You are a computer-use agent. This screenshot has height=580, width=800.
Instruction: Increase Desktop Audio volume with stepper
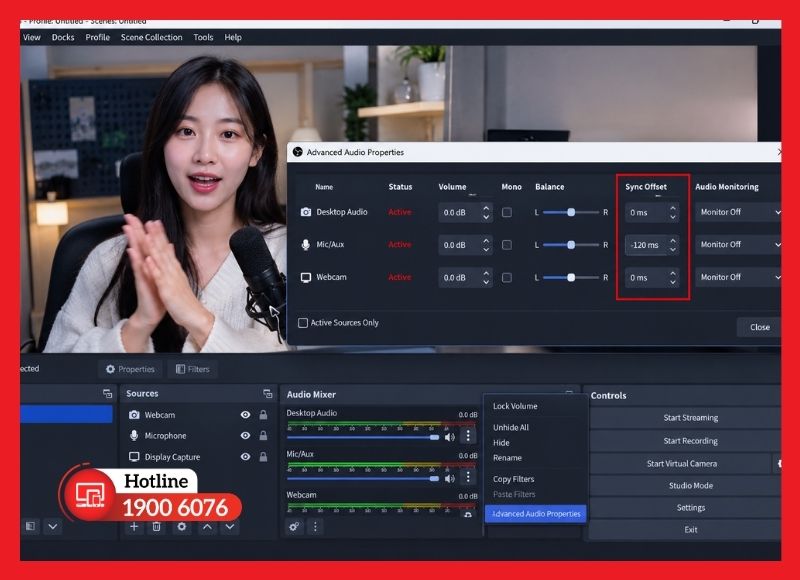(x=486, y=208)
